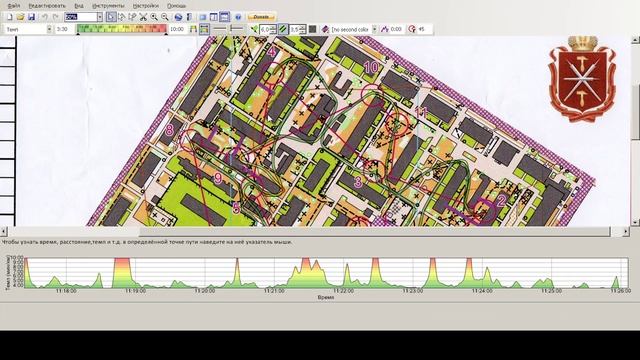Viewport: 640px width, 360px height.
Task: Click the route line width icon
Action: pyautogui.click(x=254, y=29)
